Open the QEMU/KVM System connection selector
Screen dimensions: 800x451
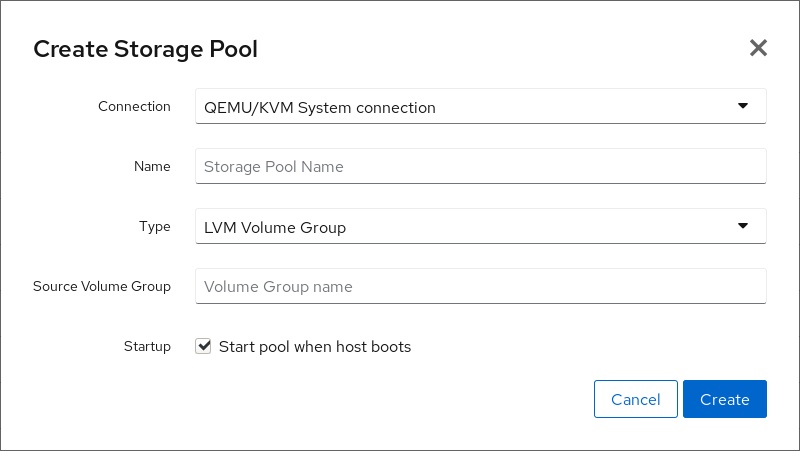click(x=480, y=107)
